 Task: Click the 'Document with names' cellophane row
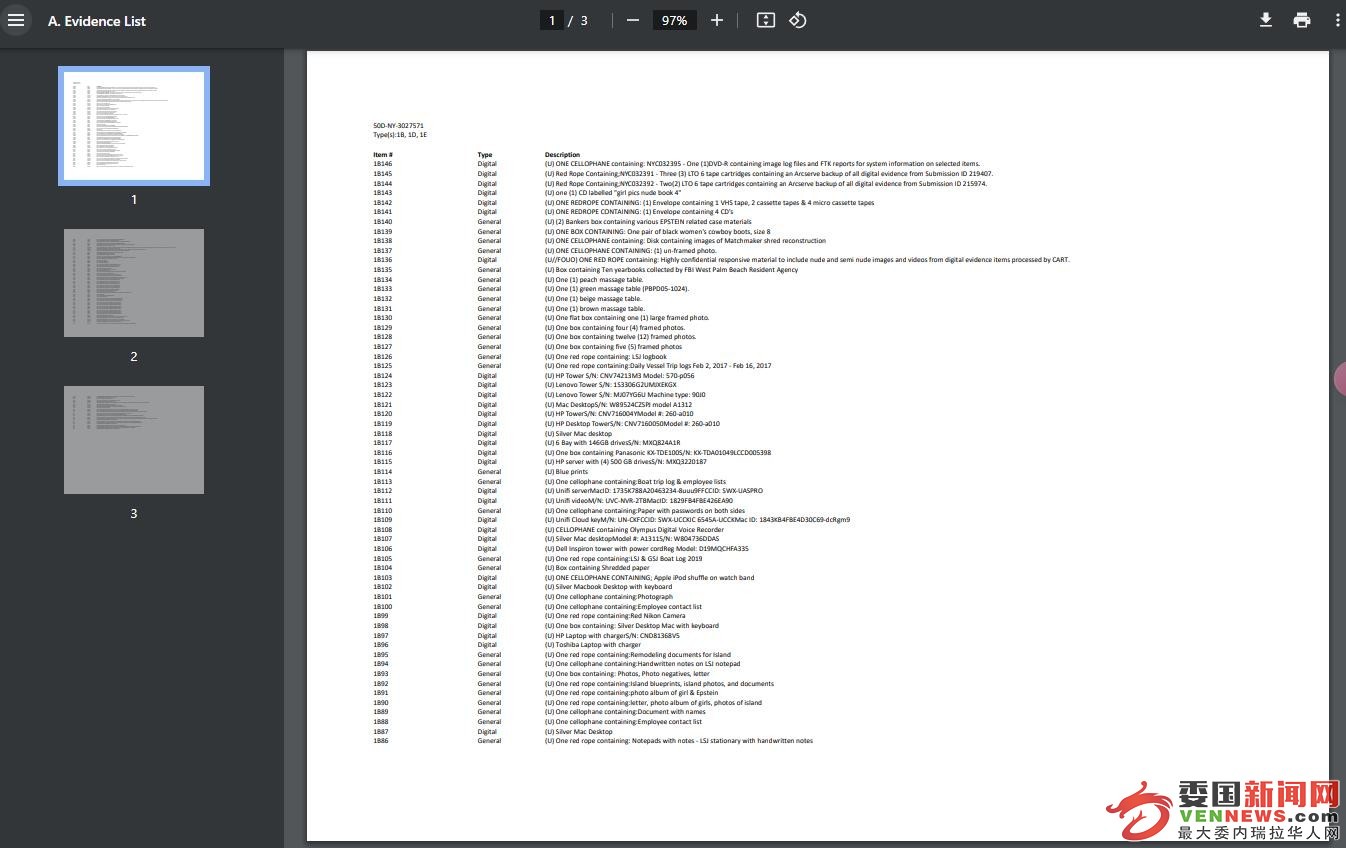[x=625, y=712]
